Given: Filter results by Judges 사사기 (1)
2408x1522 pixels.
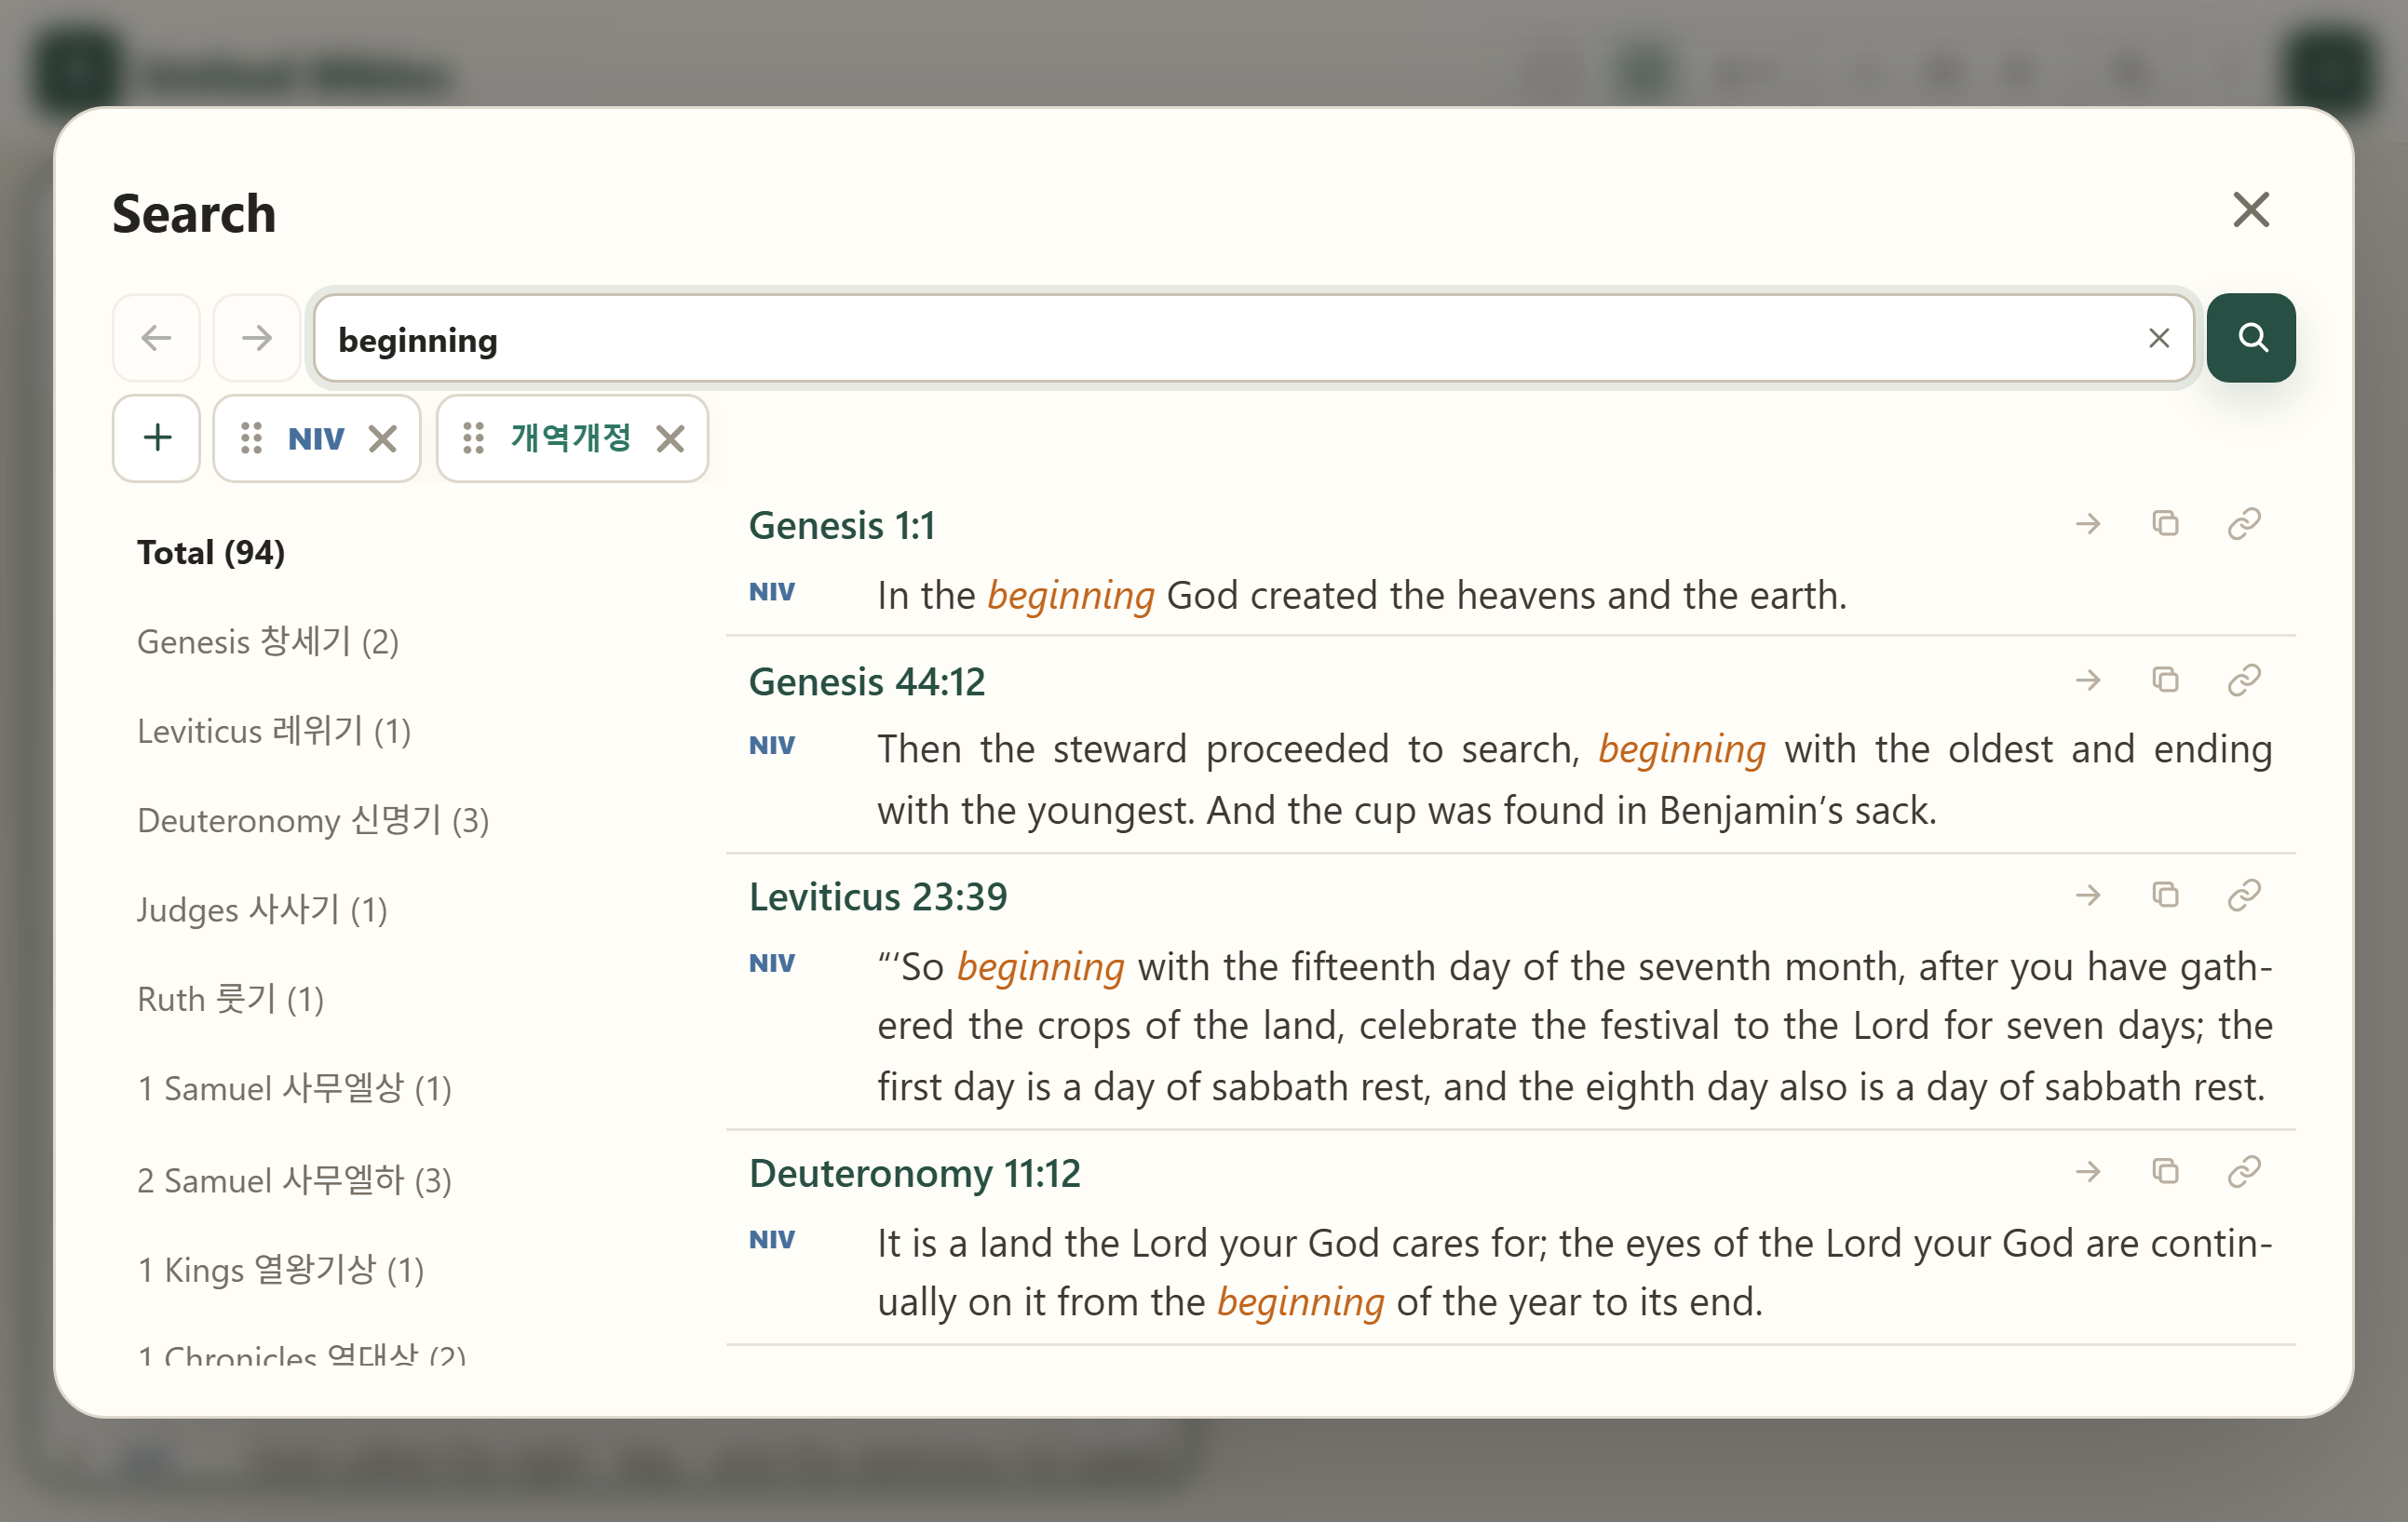Looking at the screenshot, I should pyautogui.click(x=262, y=910).
